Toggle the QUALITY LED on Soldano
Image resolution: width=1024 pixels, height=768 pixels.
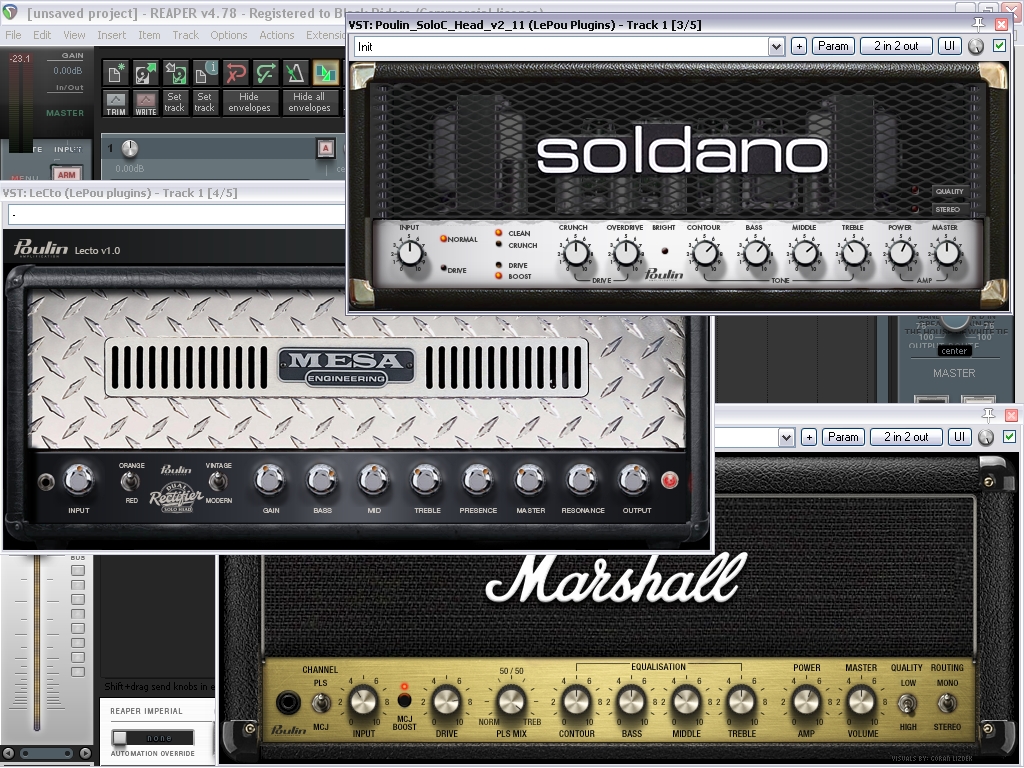(916, 191)
